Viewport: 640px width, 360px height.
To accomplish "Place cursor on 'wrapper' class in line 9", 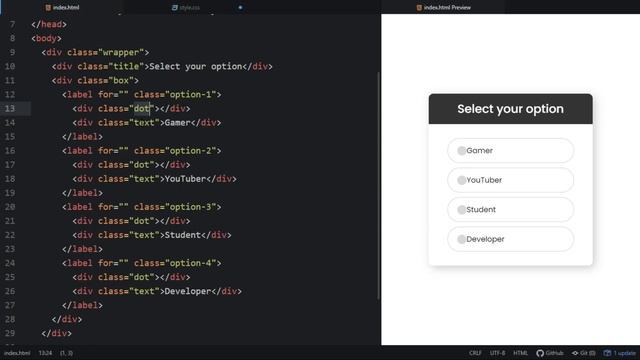I will click(x=121, y=52).
